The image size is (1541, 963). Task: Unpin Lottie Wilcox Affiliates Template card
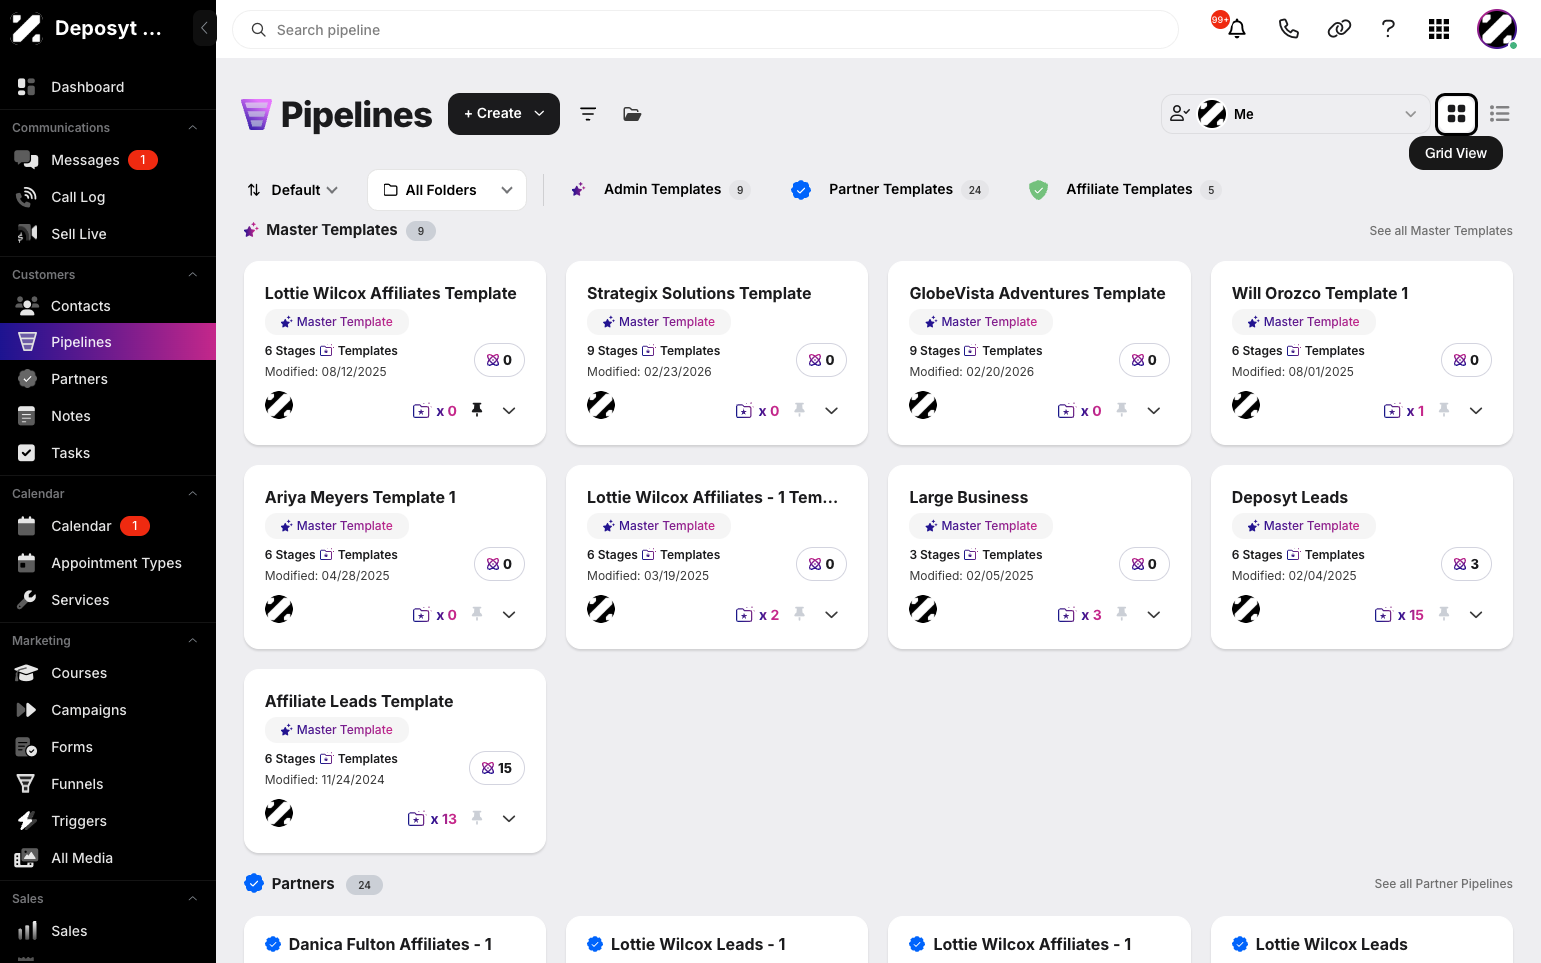point(477,410)
